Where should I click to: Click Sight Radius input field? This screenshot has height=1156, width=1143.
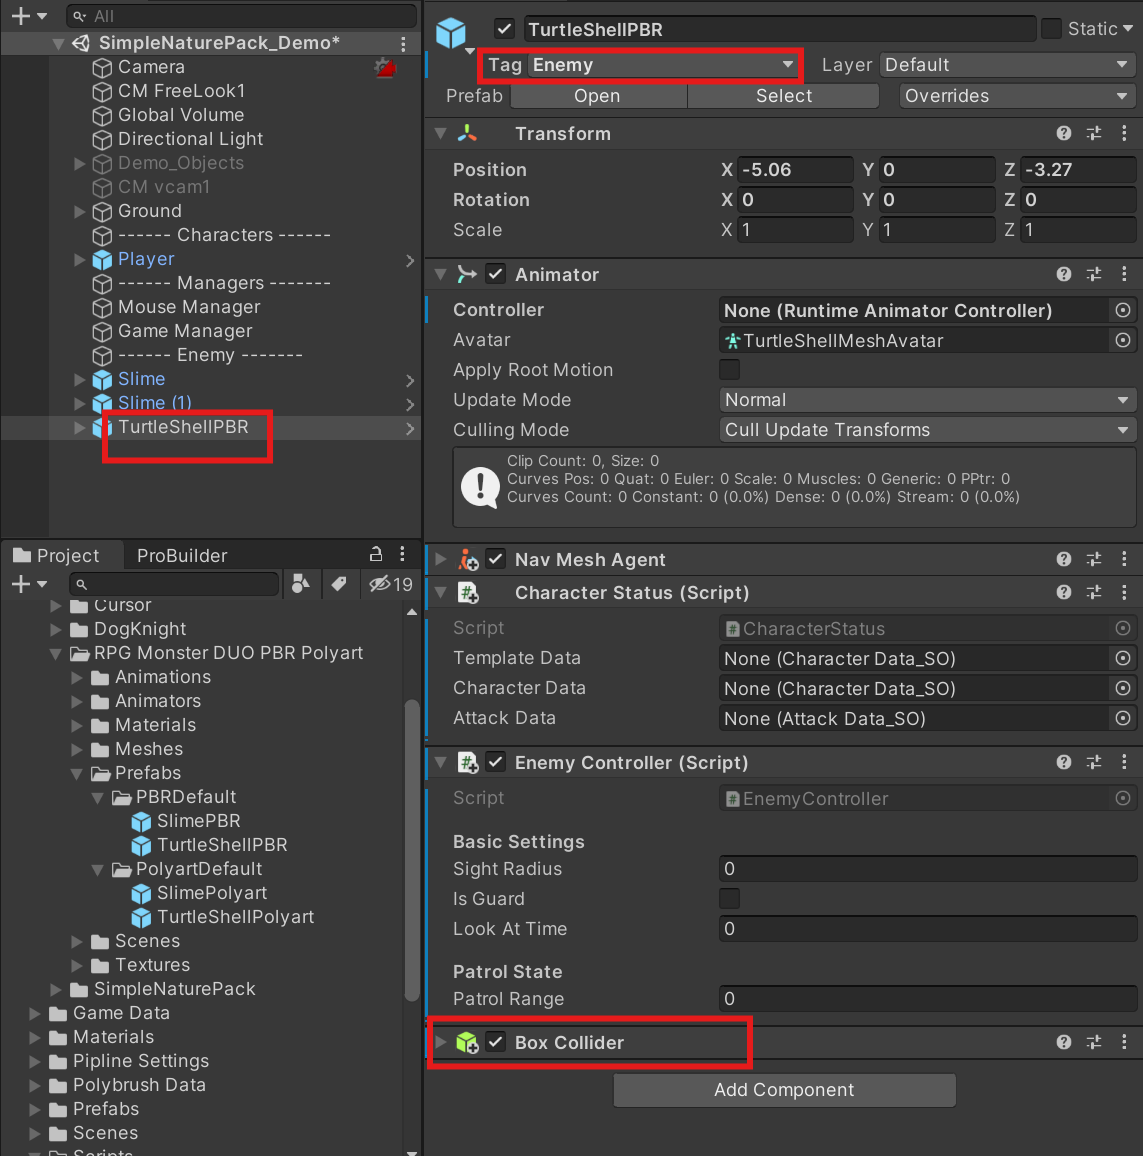coord(927,868)
